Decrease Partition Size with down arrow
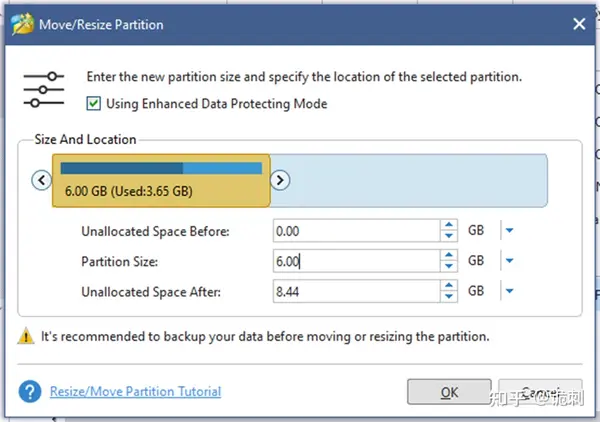Viewport: 600px width, 422px height. pos(449,266)
